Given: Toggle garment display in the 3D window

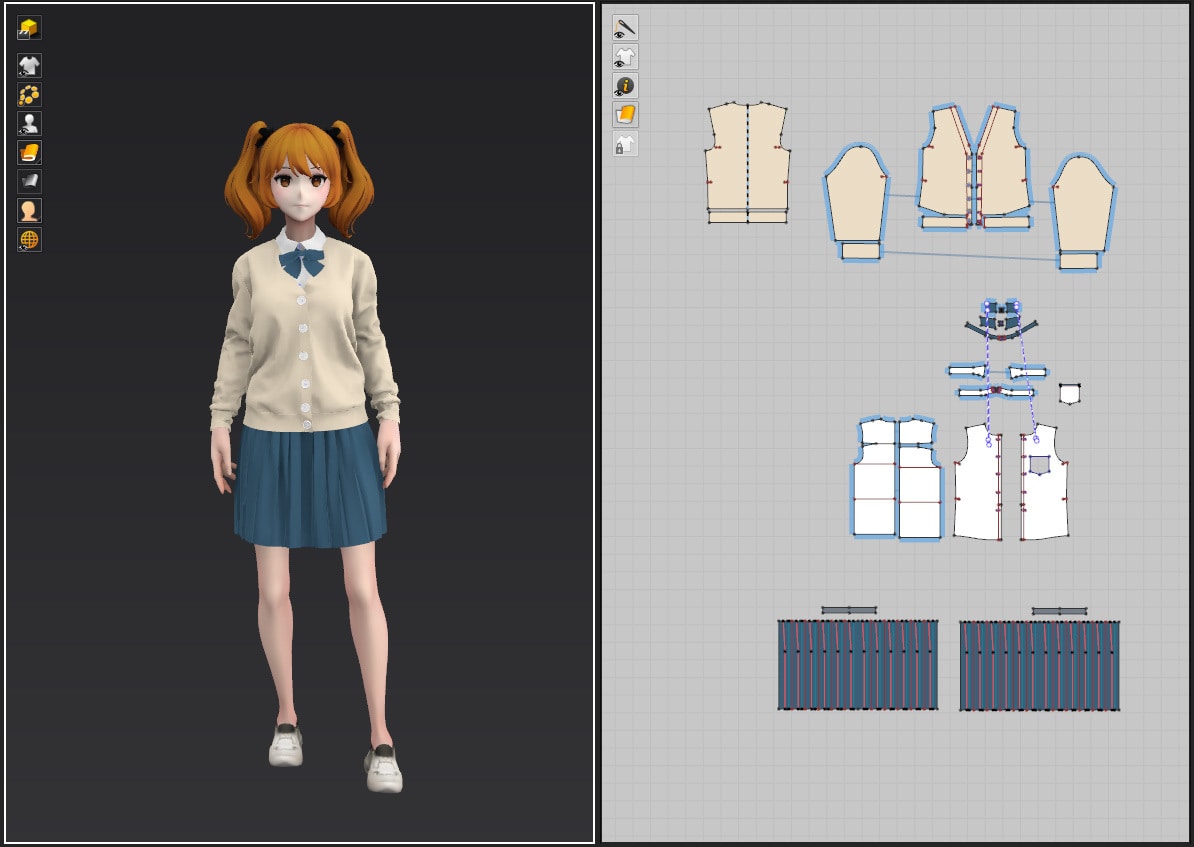Looking at the screenshot, I should tap(29, 66).
